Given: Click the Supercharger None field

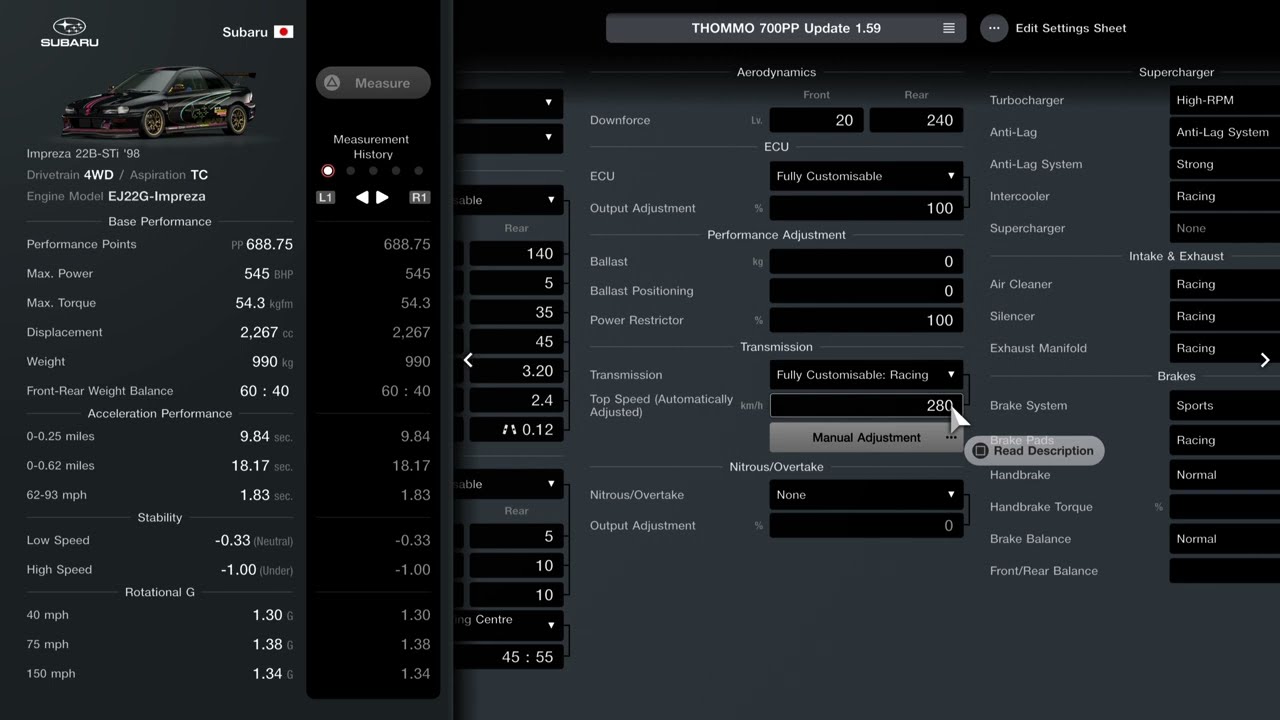Looking at the screenshot, I should click(x=1225, y=228).
